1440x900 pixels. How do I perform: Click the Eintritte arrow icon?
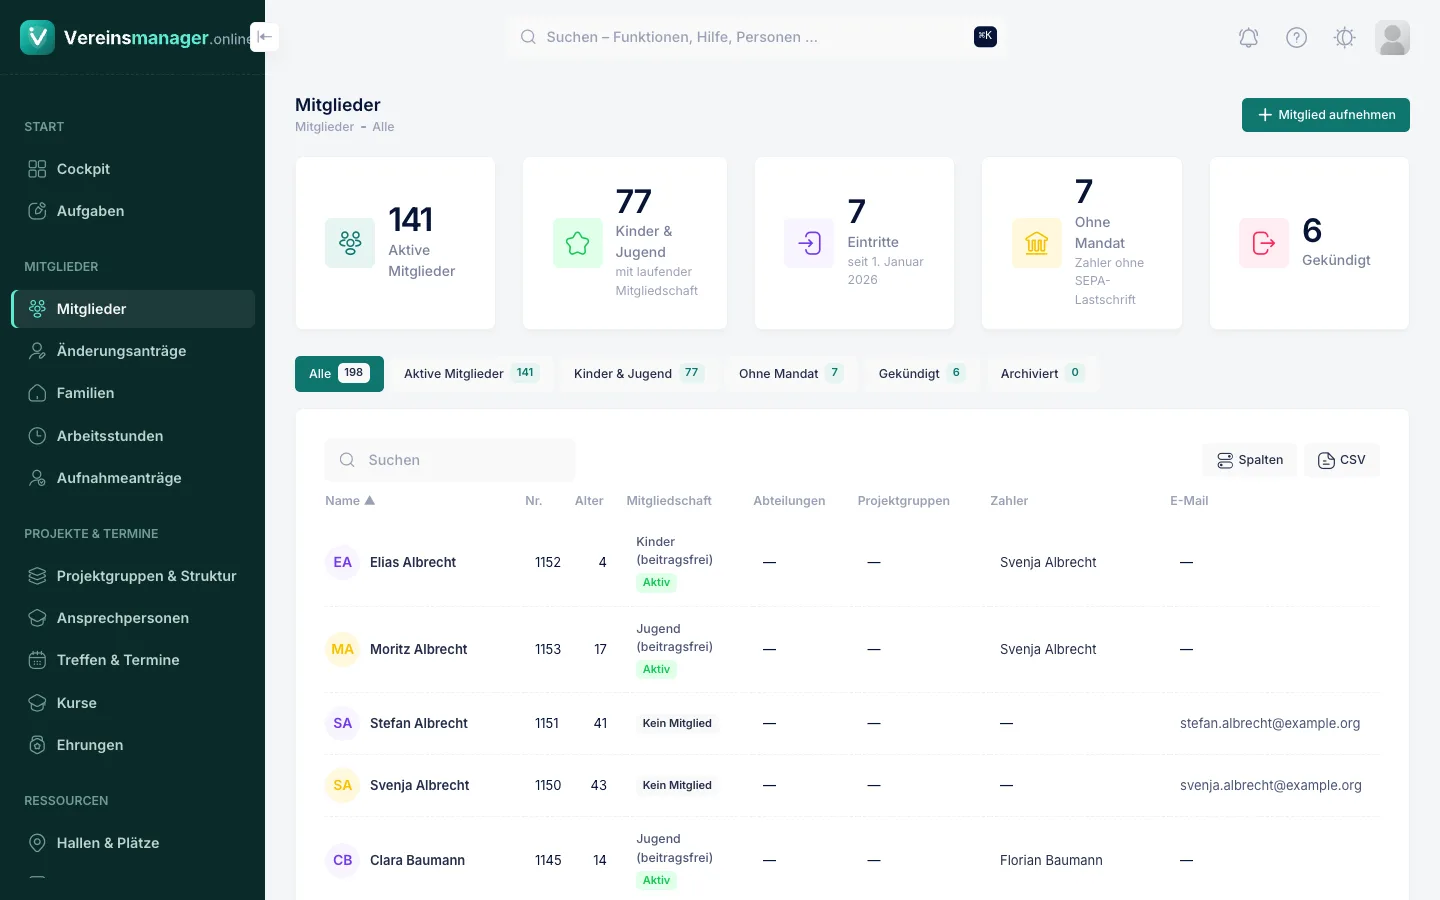[809, 243]
